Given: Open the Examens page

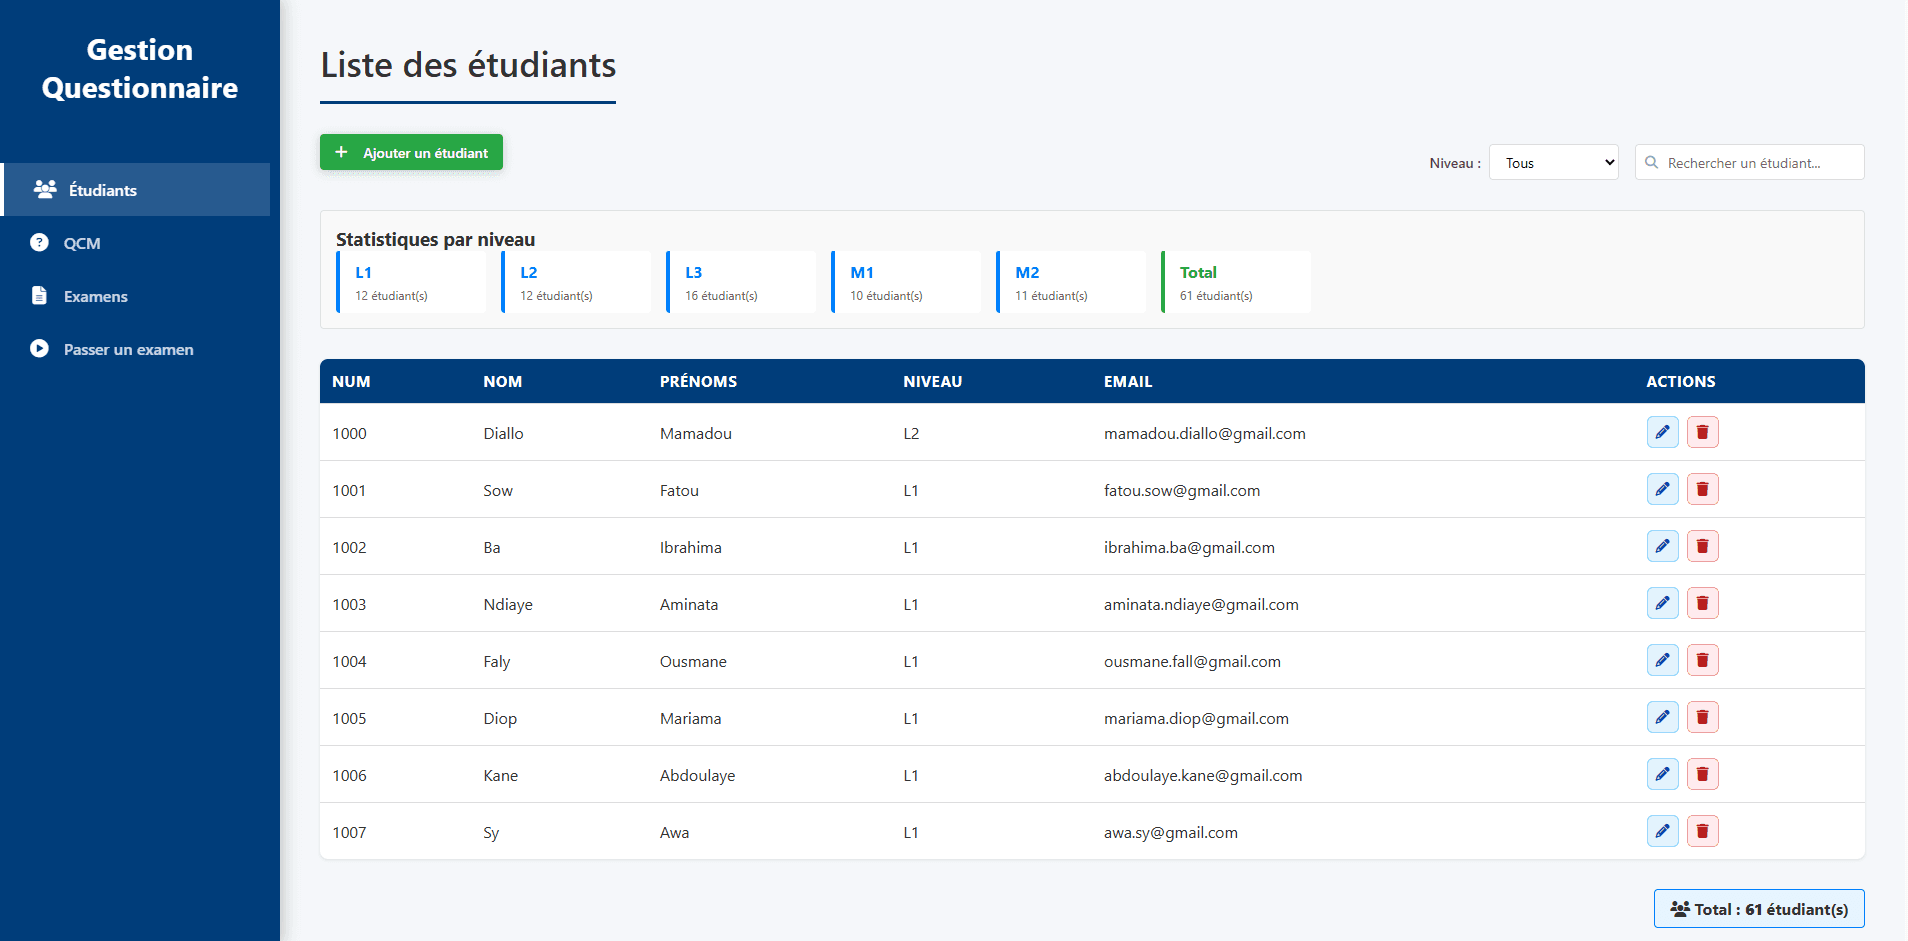Looking at the screenshot, I should tap(137, 295).
